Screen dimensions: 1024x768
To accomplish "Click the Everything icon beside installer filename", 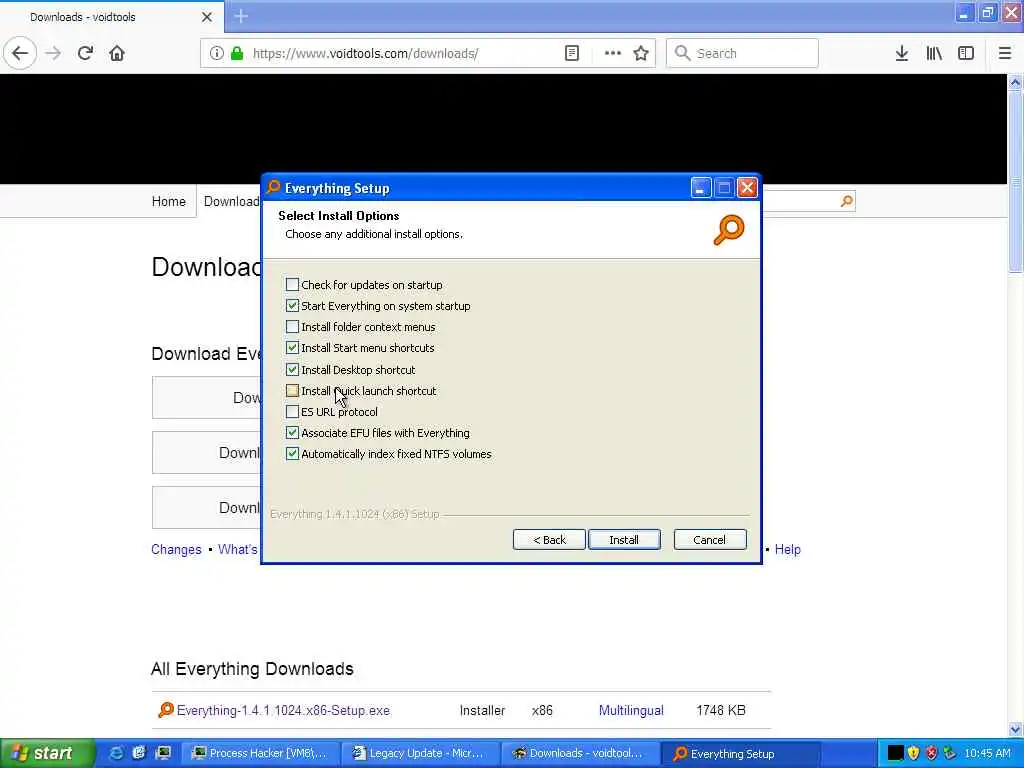I will [166, 710].
